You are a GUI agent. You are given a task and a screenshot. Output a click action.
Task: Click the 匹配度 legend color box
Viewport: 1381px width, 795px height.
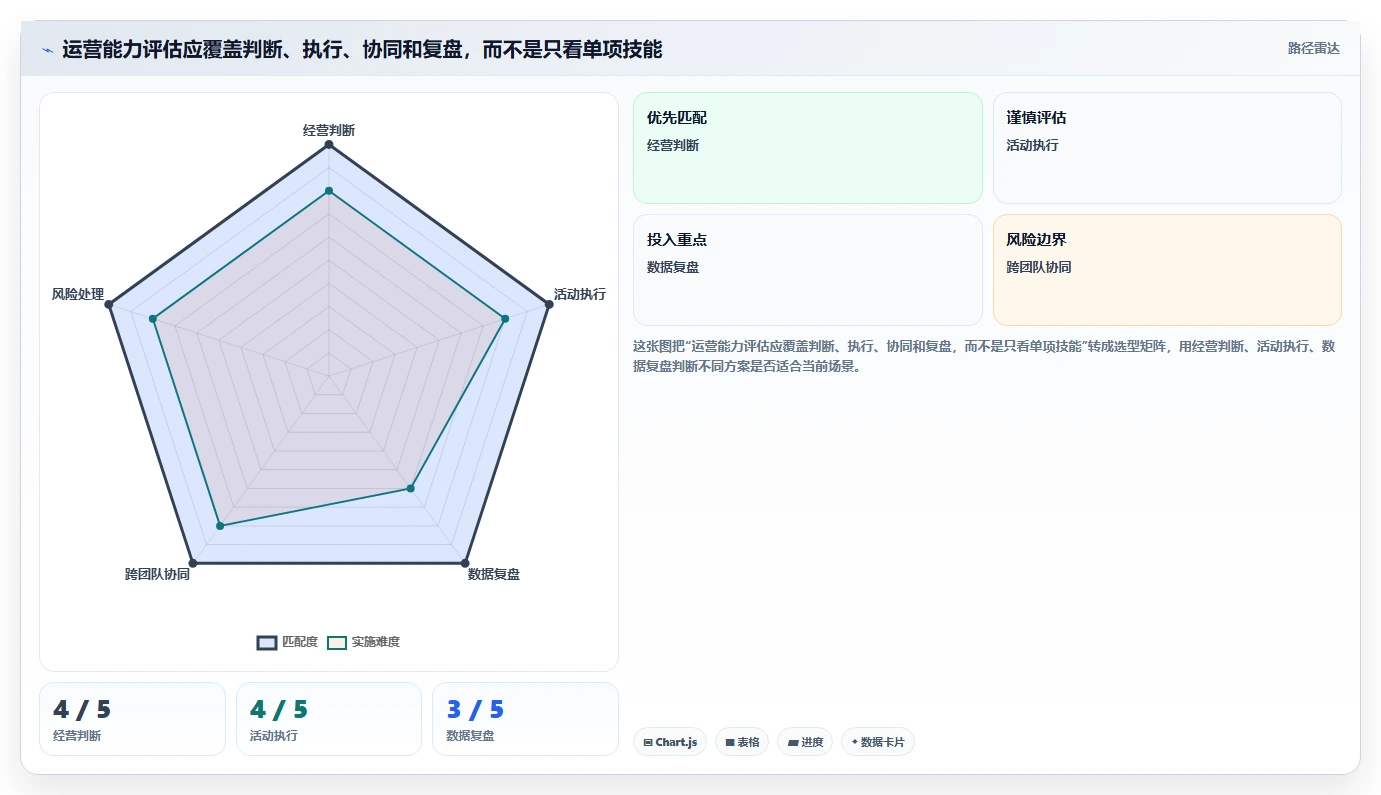click(267, 642)
